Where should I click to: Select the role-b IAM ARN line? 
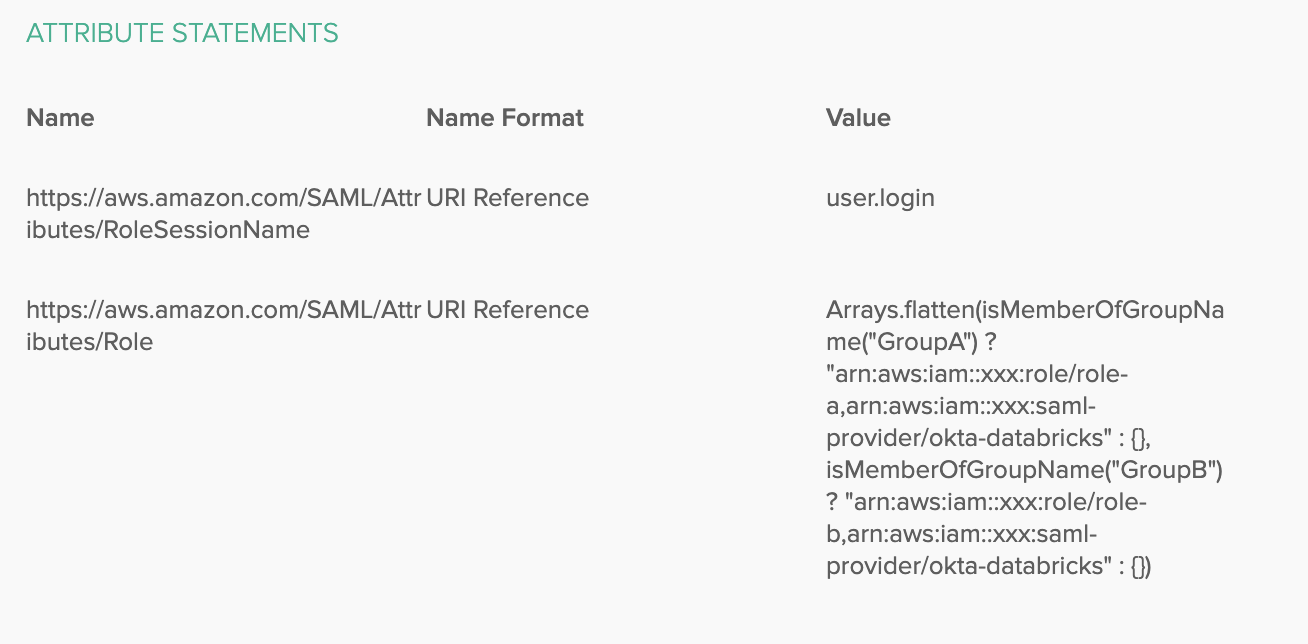[986, 502]
